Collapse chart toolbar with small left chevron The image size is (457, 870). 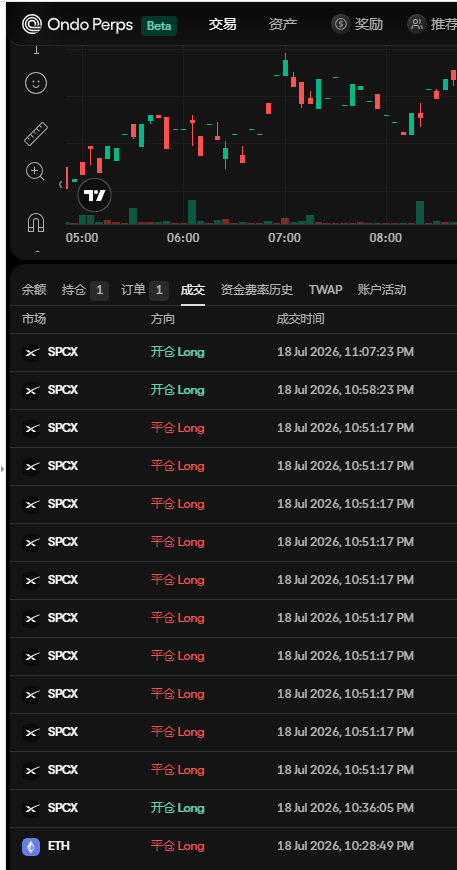pyautogui.click(x=60, y=185)
